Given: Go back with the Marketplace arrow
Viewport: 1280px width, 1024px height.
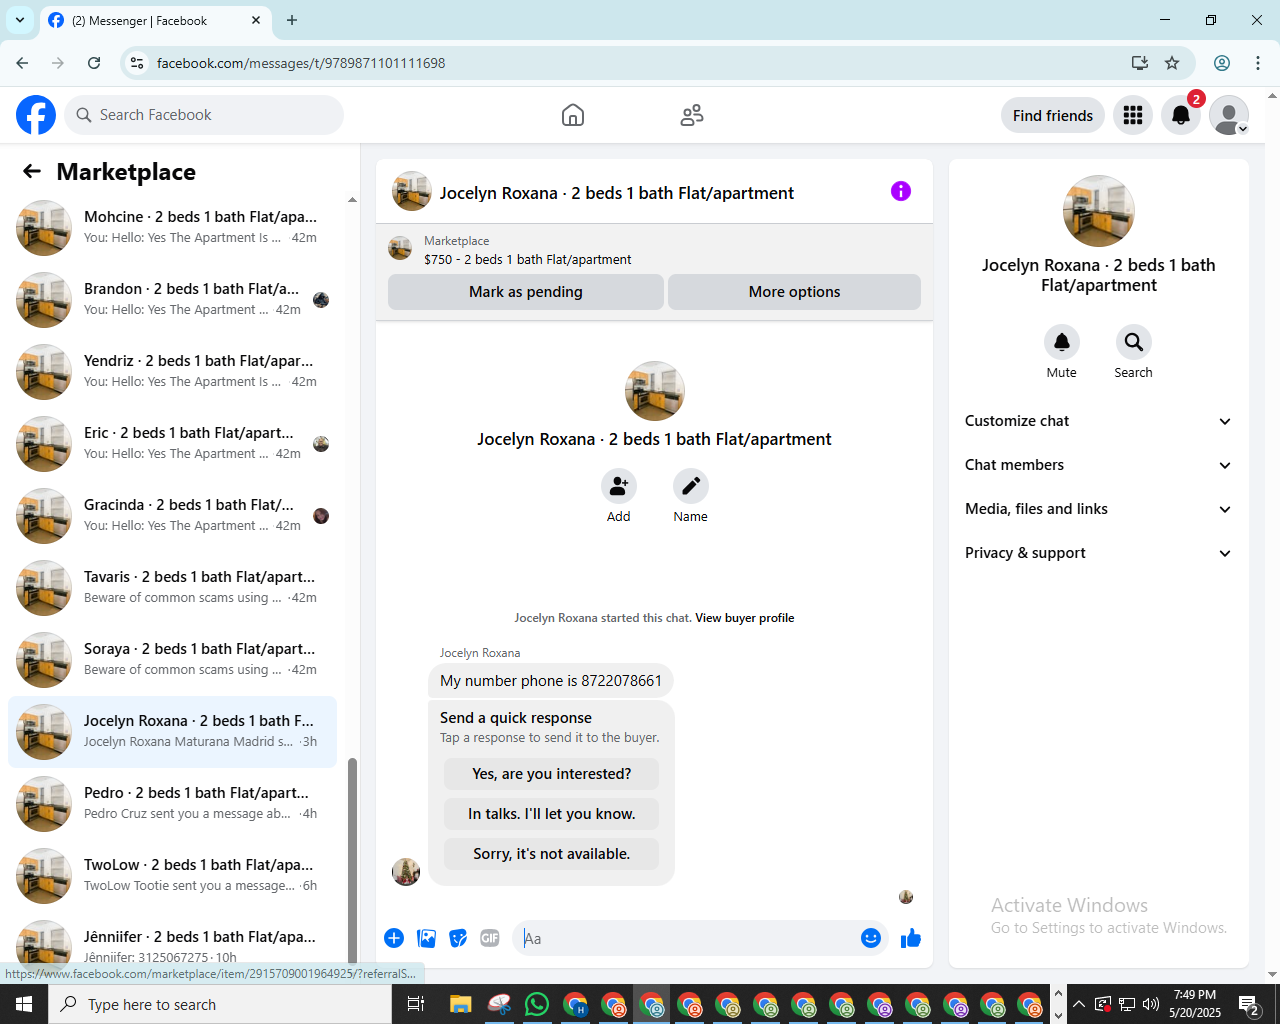Looking at the screenshot, I should coord(32,172).
